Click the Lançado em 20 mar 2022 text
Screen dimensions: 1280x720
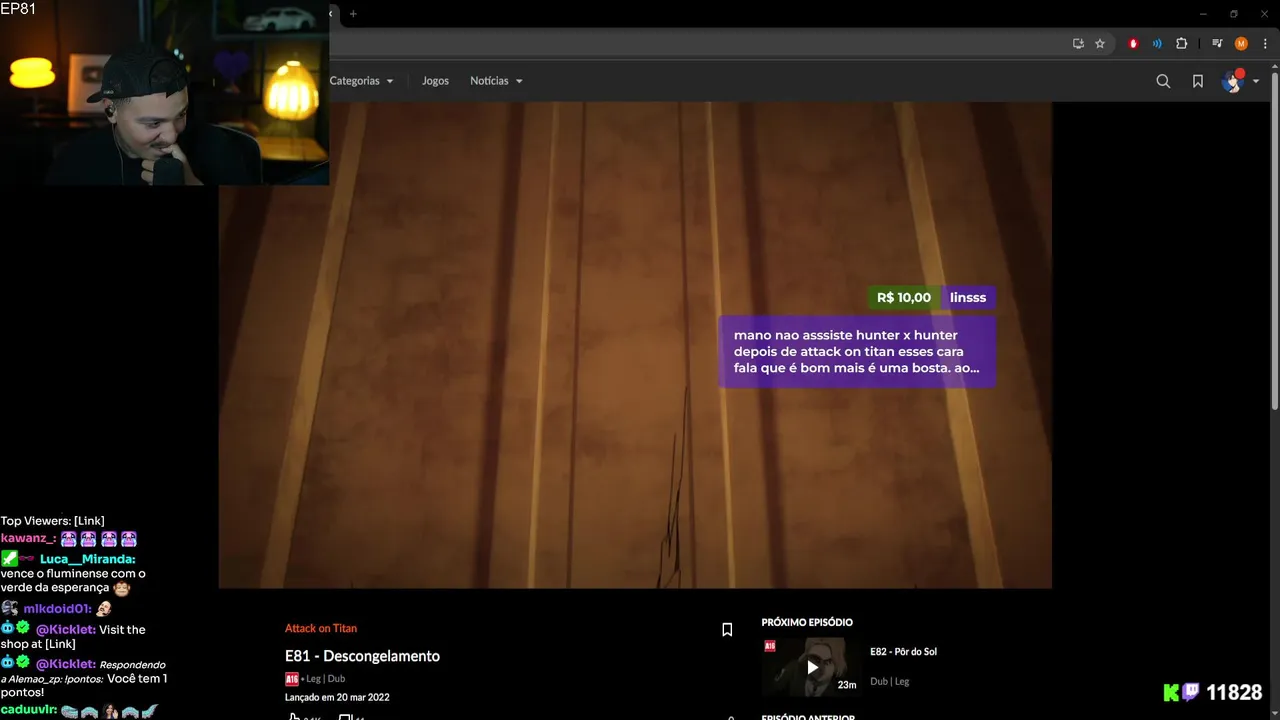[x=337, y=697]
